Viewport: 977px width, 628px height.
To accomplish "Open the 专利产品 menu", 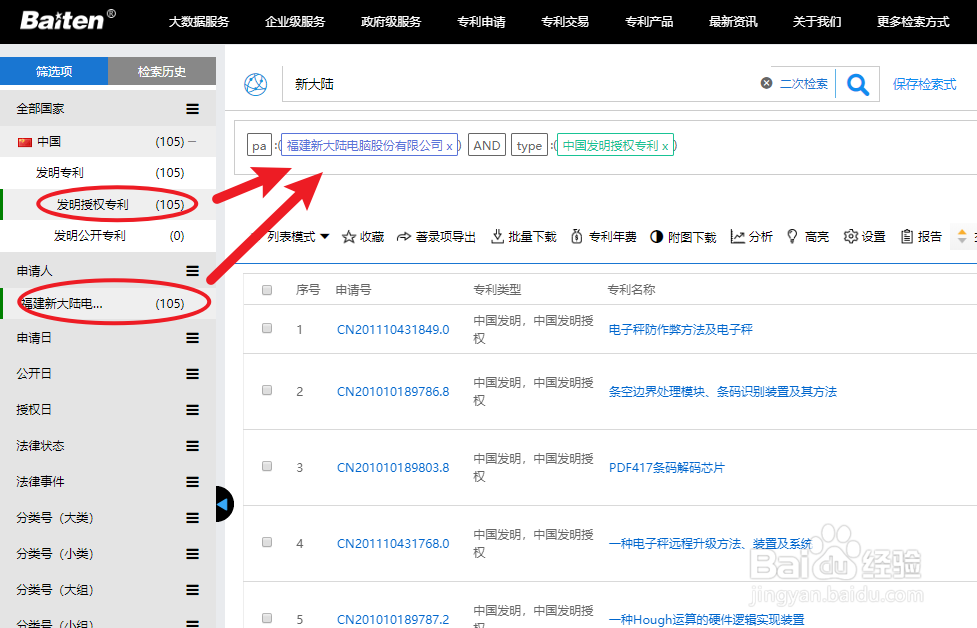I will 649,22.
